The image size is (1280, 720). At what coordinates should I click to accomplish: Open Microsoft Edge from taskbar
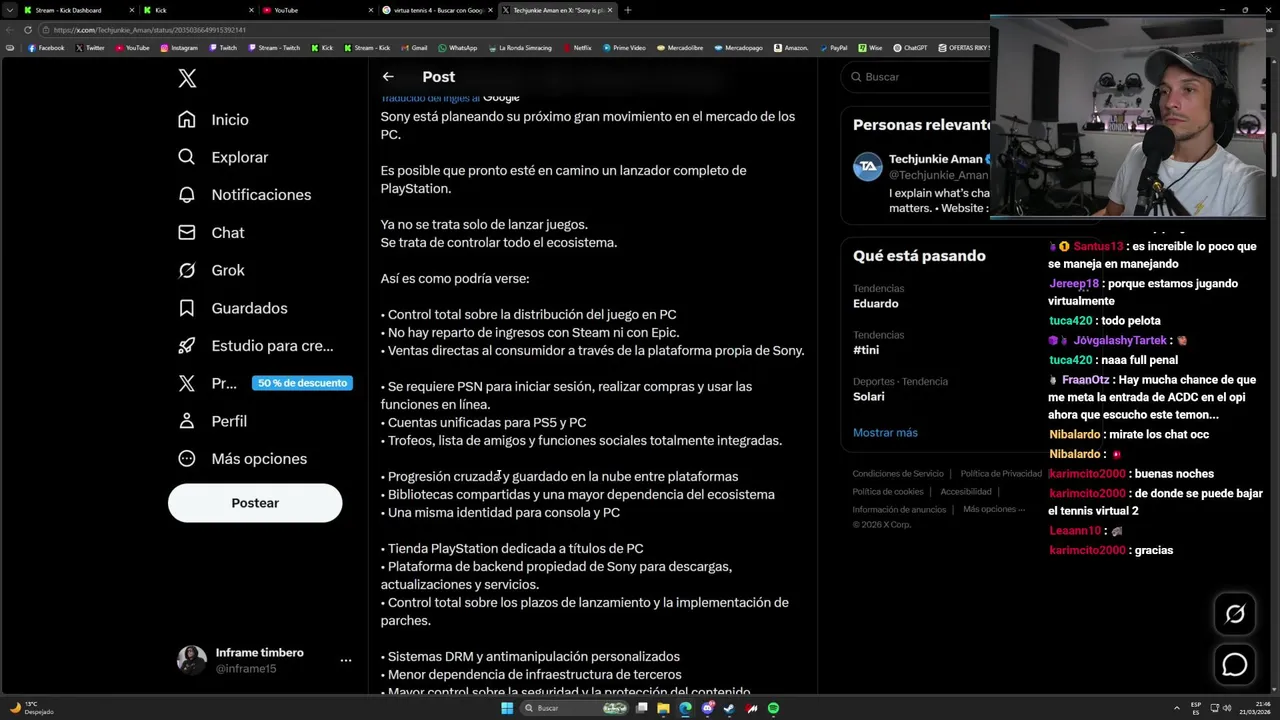tap(685, 708)
